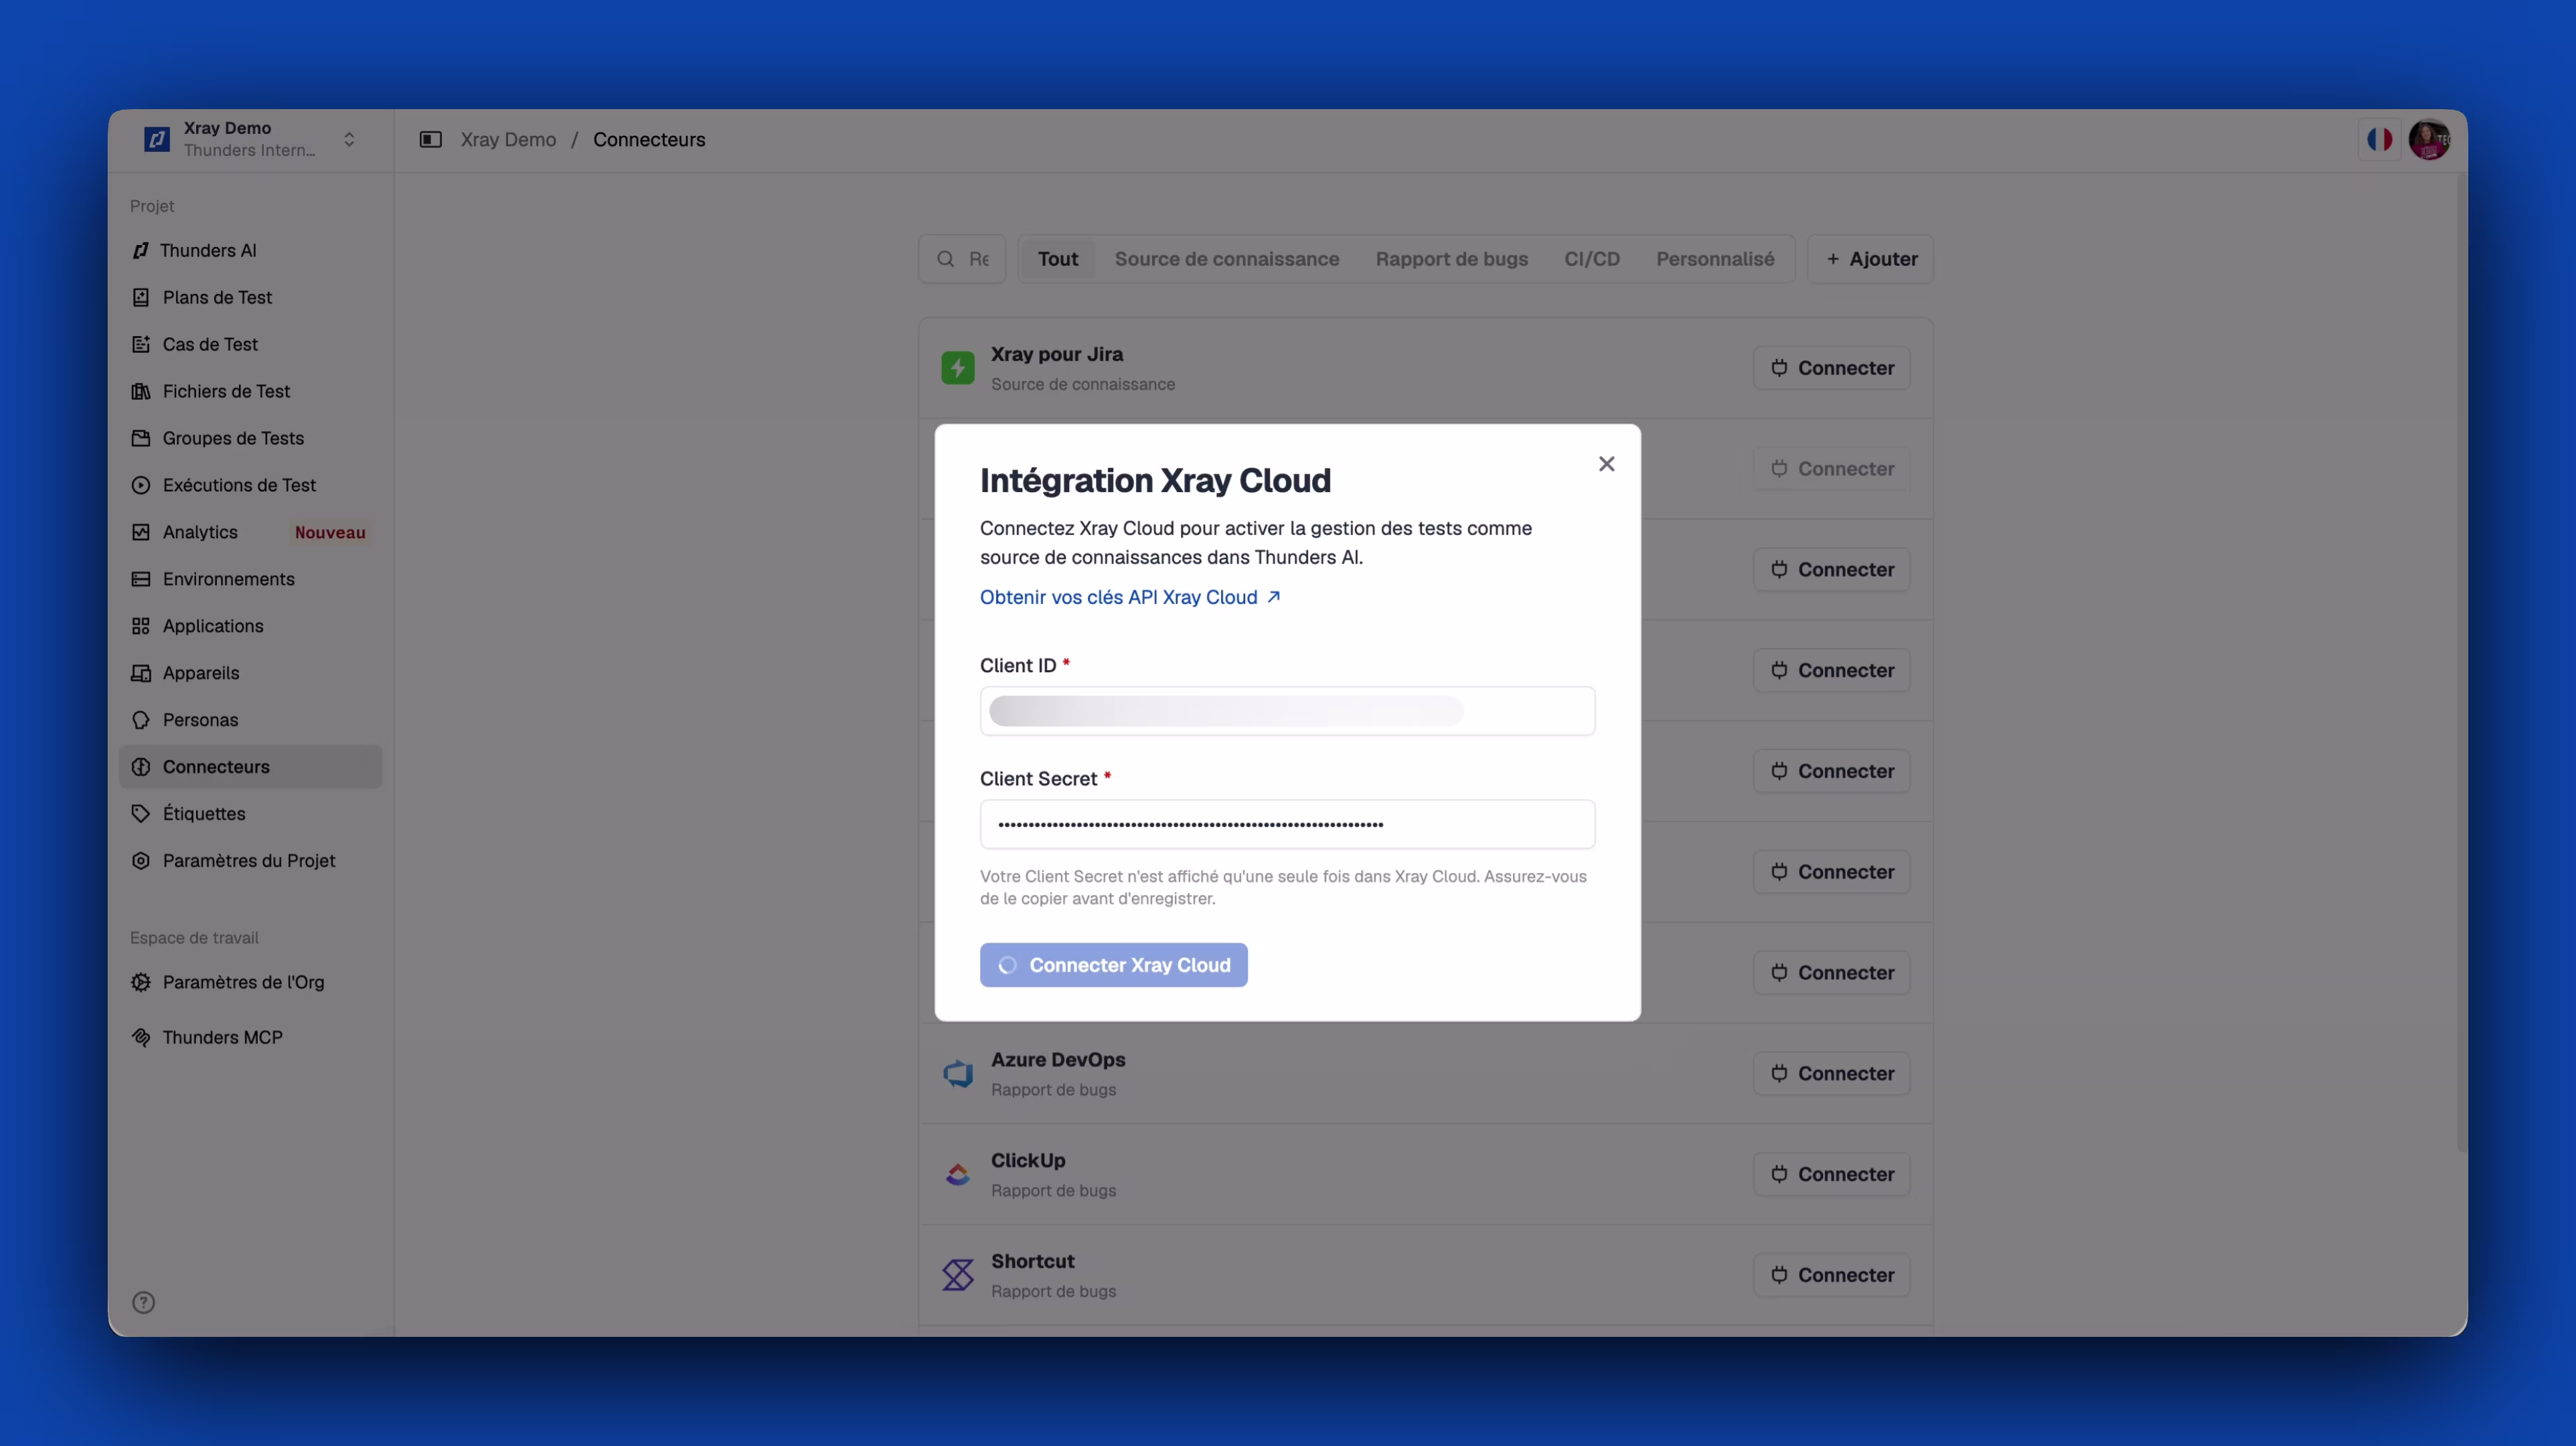Click the Thunders logo in the sidebar header
Screen dimensions: 2576x1446
[157, 139]
